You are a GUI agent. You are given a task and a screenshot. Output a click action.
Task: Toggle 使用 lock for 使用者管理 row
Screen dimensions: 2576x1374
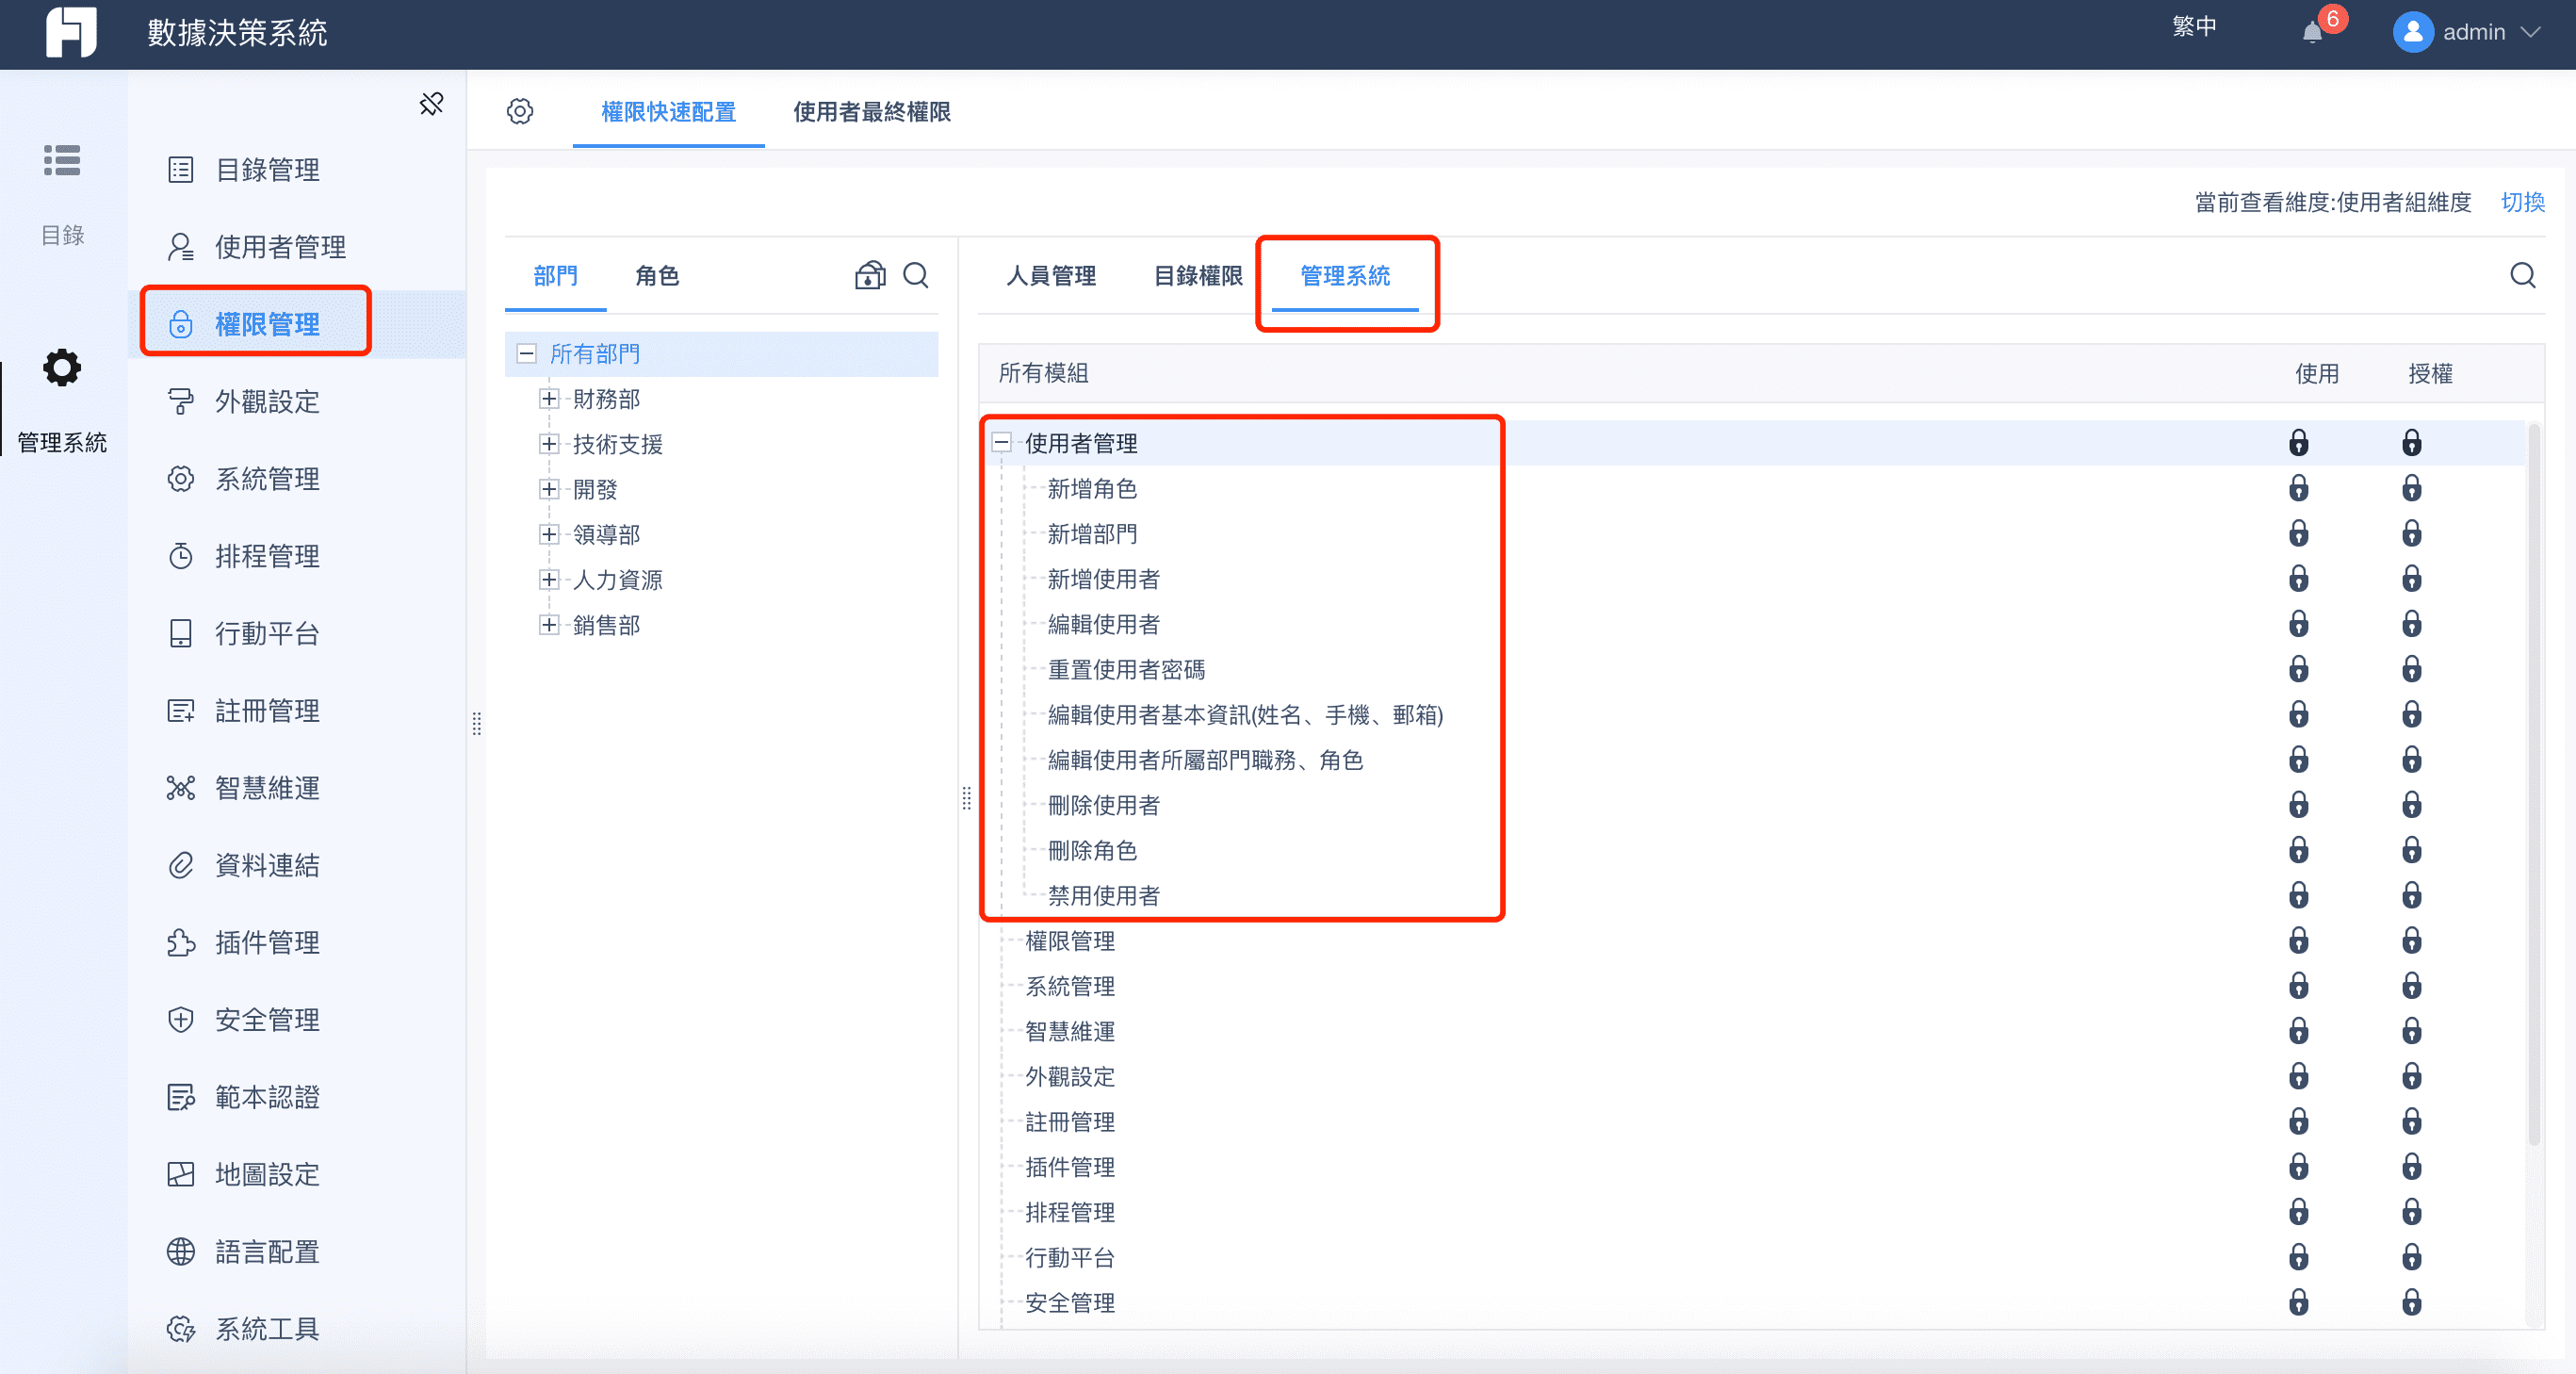(2298, 442)
